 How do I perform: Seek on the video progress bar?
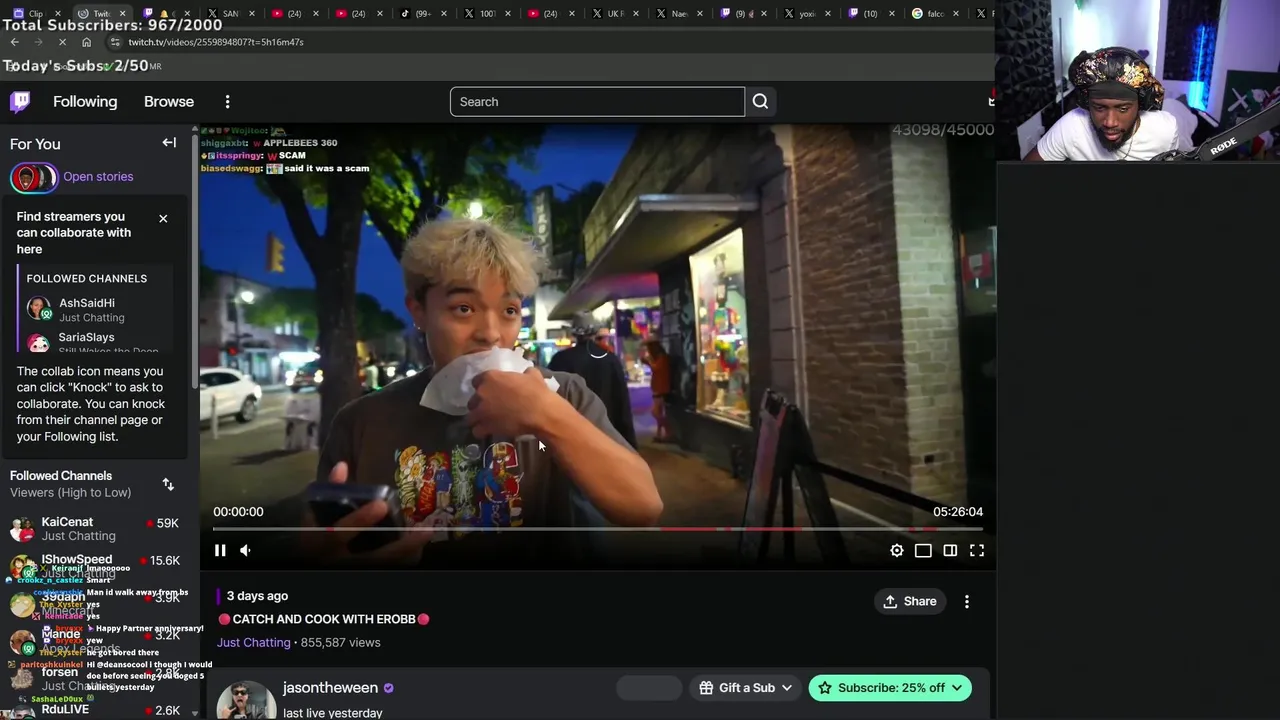tap(597, 529)
